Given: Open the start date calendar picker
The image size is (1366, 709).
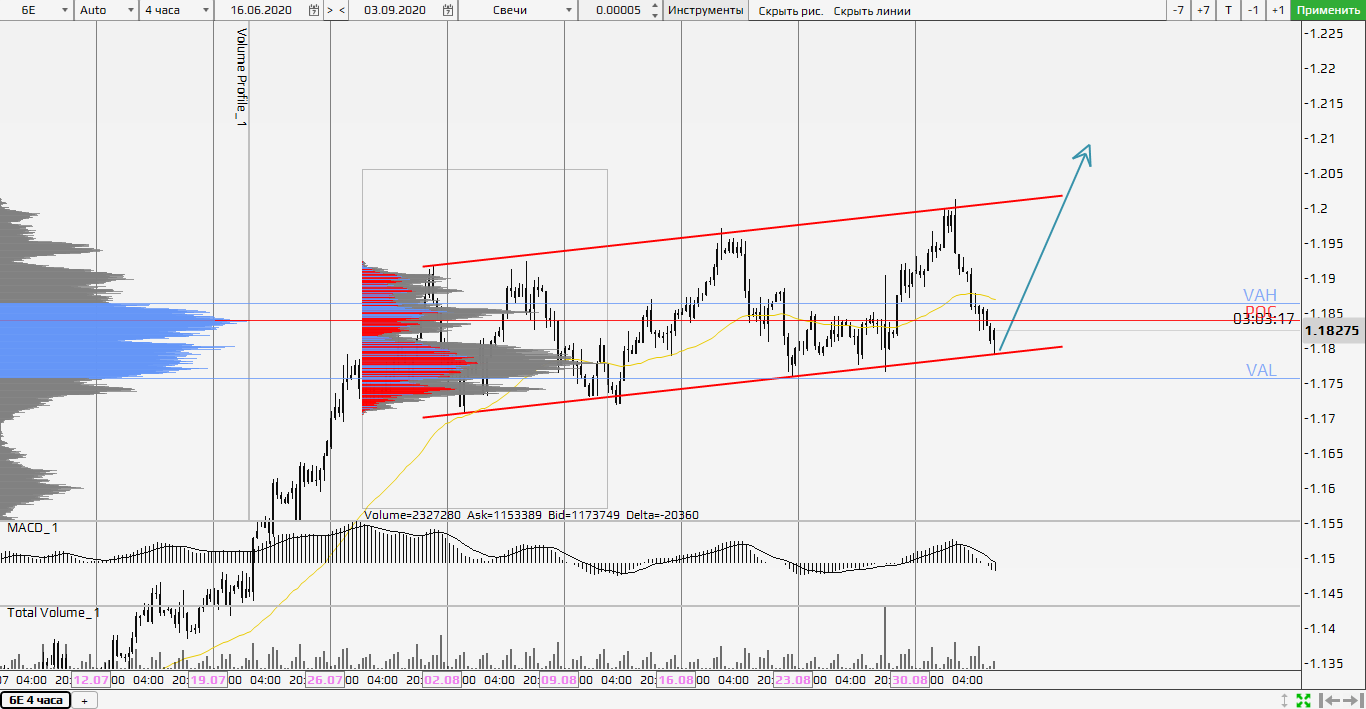Looking at the screenshot, I should tap(314, 10).
